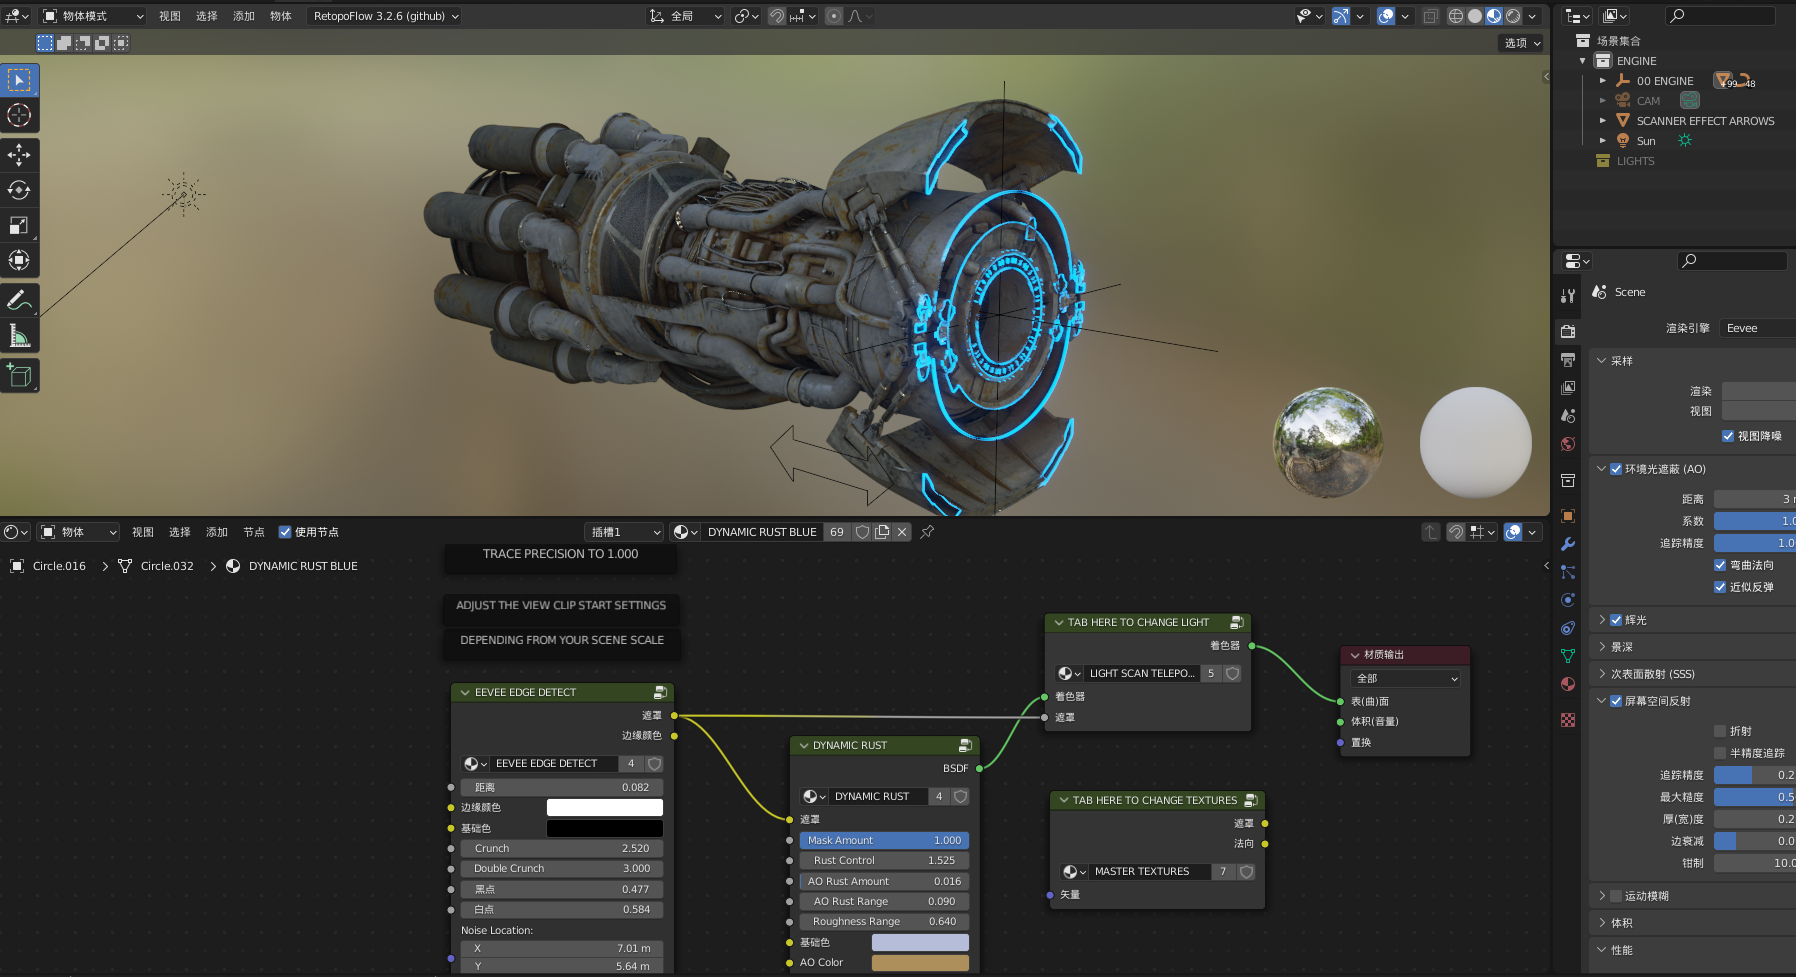Open 视图 menu in 3D viewport header

coord(170,16)
